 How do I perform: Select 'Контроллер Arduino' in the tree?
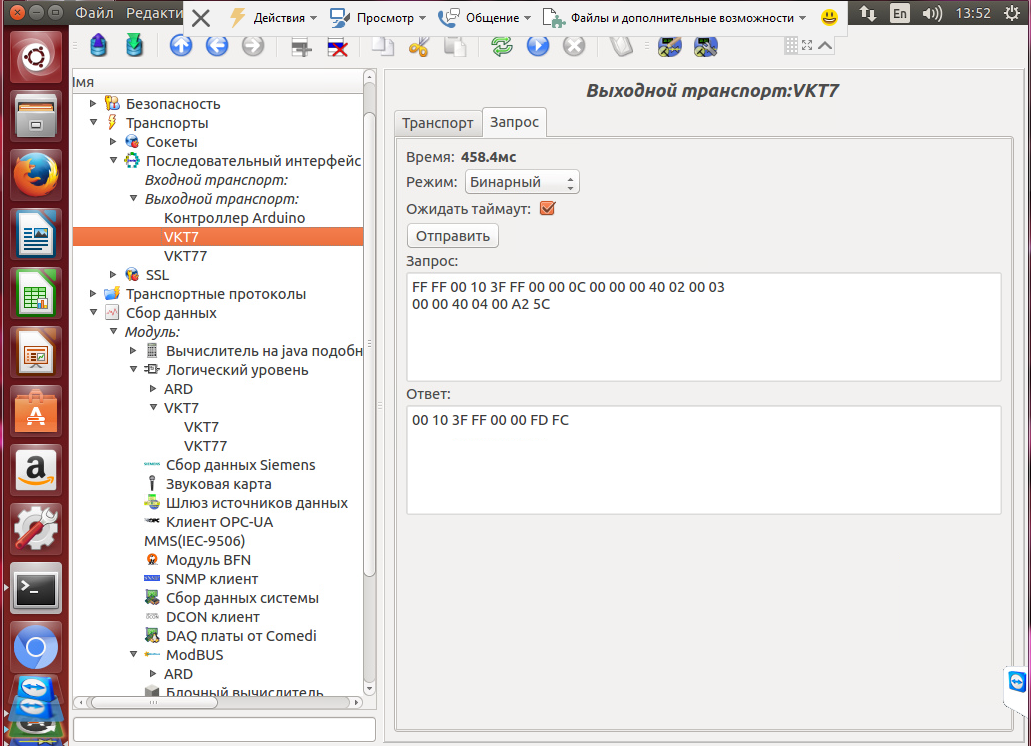pos(234,218)
